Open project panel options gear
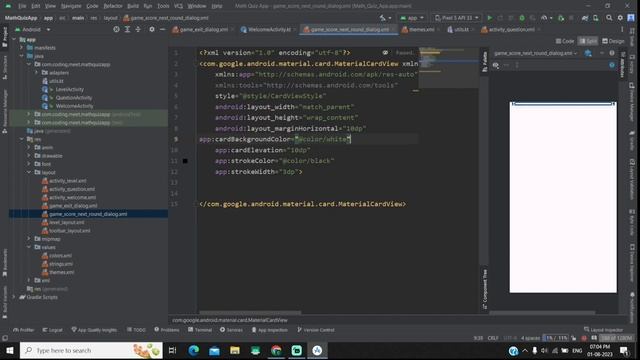 [152, 29]
